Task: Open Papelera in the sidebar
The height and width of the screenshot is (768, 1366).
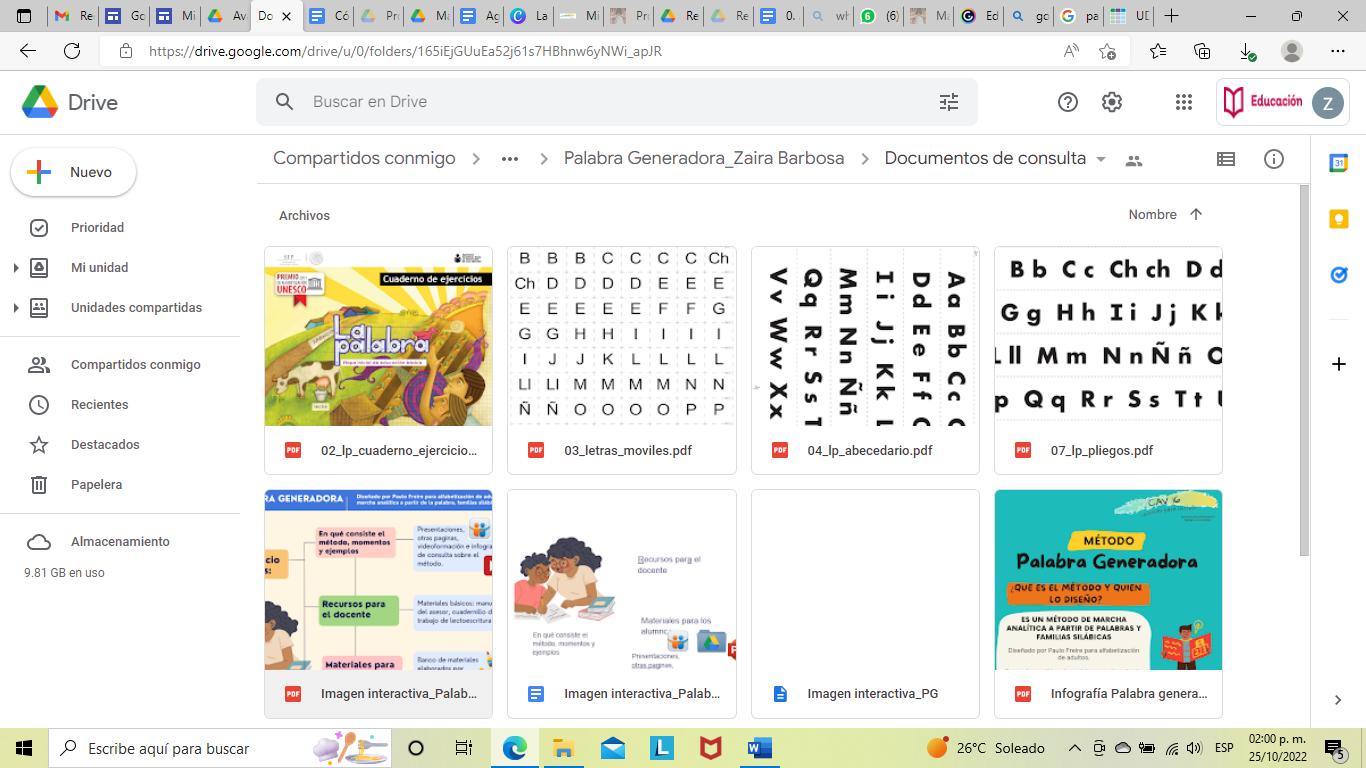Action: coord(96,485)
